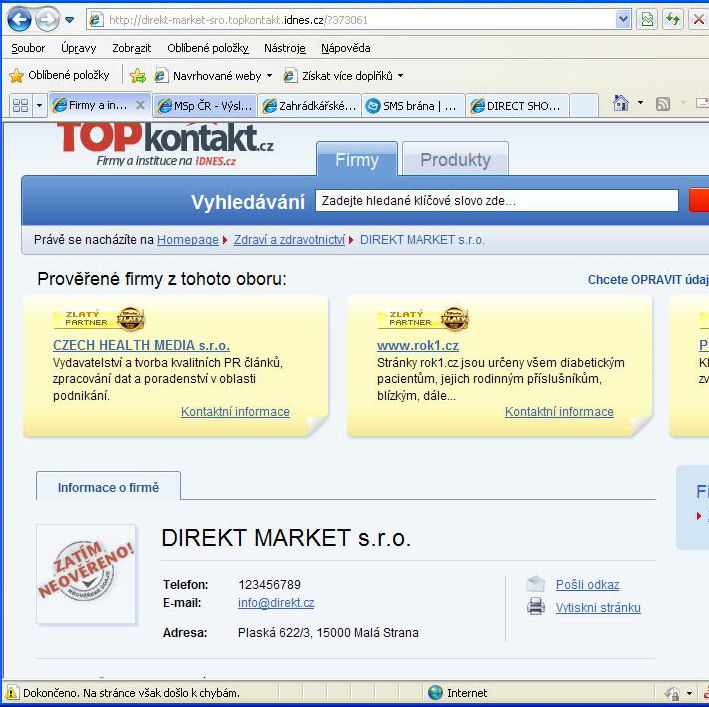Switch to the Produkty tab
Viewport: 709px width, 707px height.
(455, 160)
